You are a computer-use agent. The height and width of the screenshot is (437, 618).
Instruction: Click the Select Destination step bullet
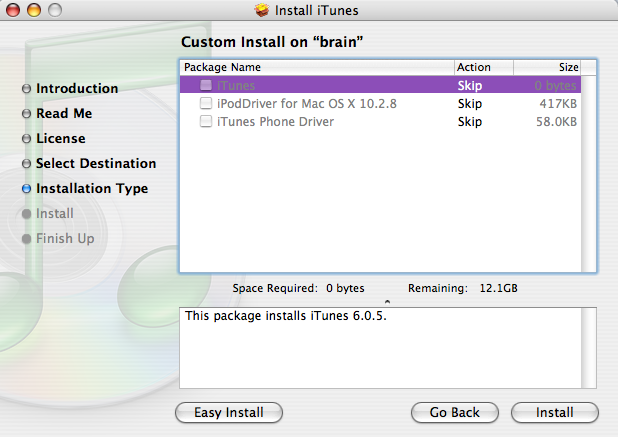click(26, 164)
